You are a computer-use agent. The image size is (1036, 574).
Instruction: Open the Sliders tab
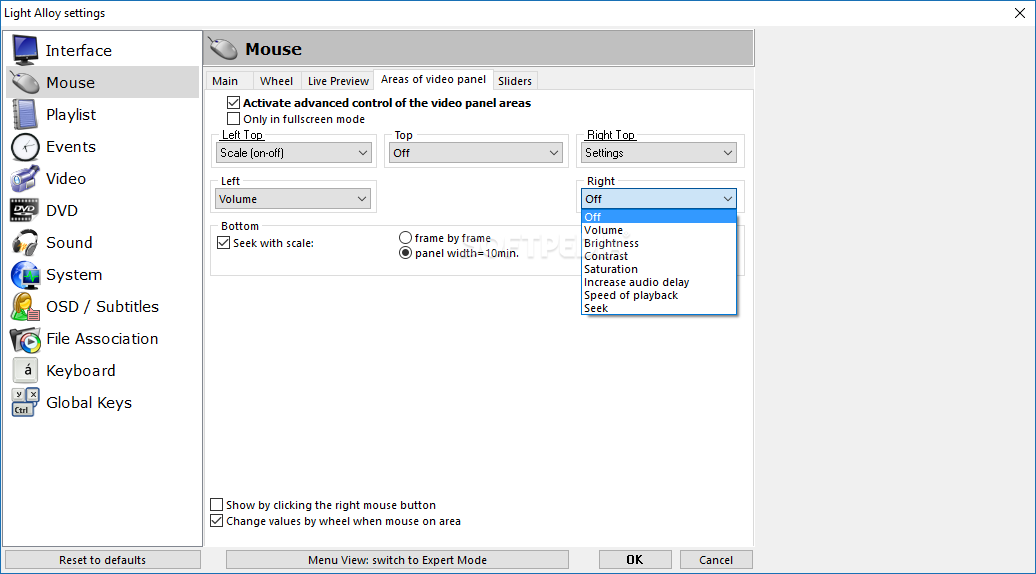515,81
